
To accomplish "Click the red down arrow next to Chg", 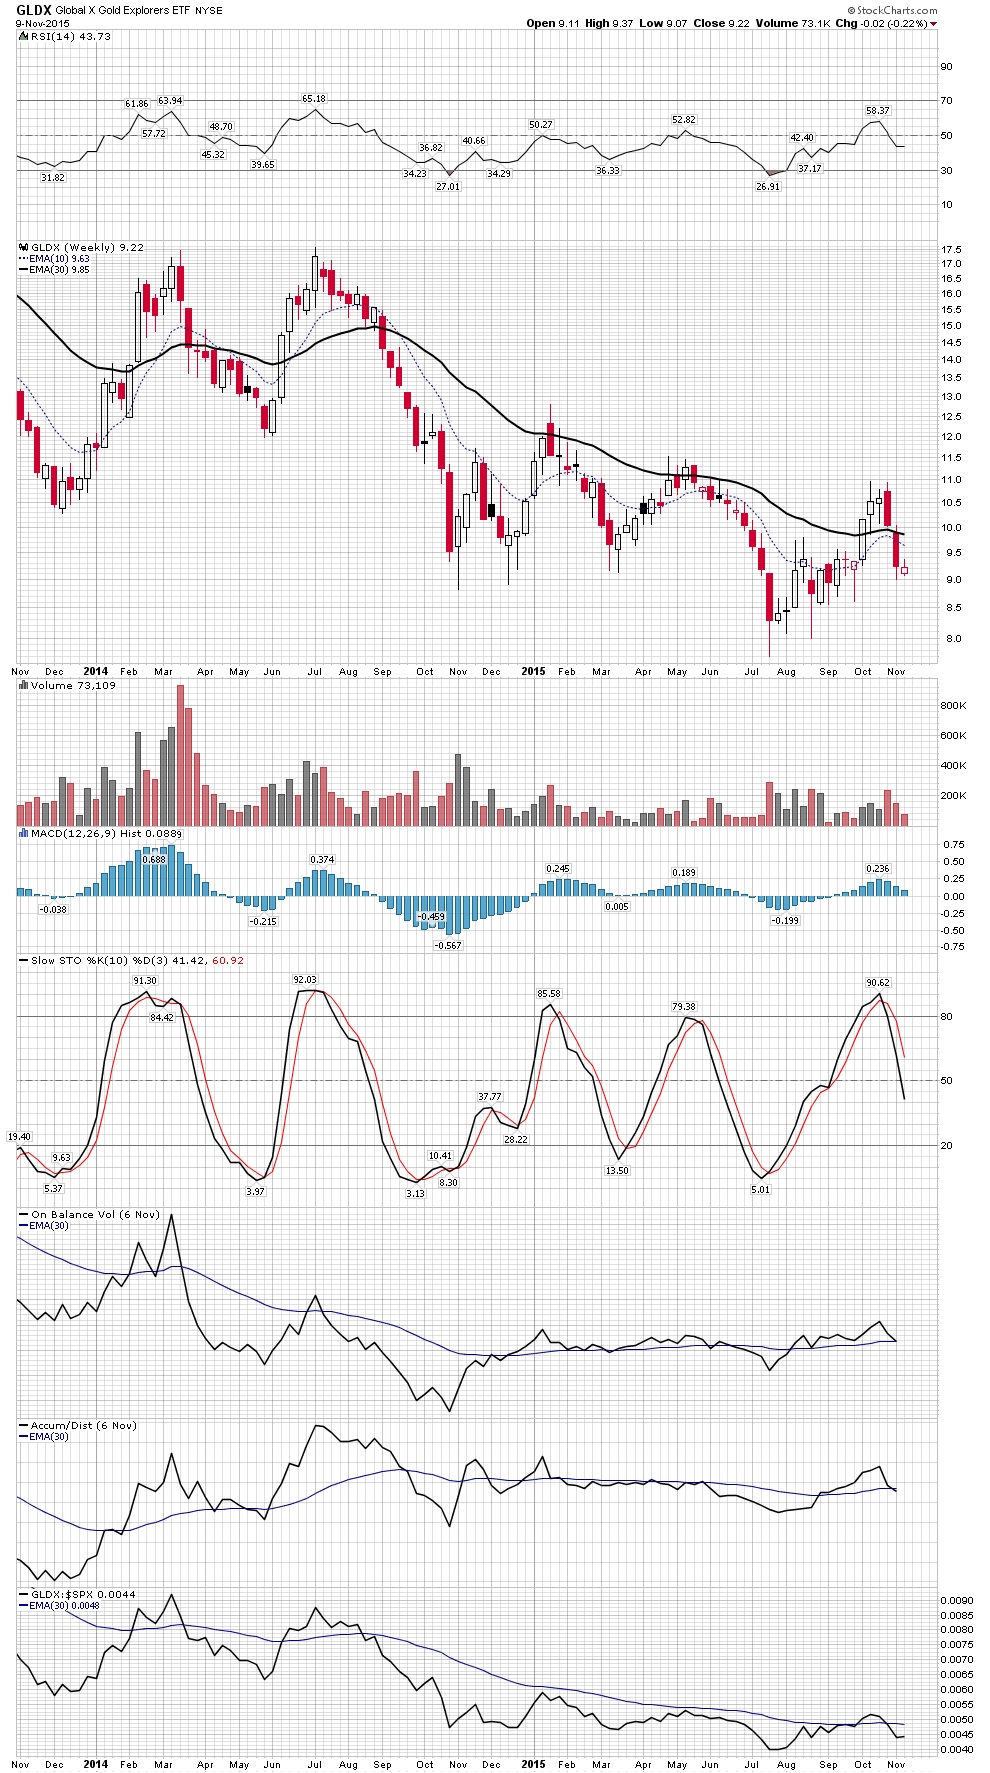I will (934, 24).
